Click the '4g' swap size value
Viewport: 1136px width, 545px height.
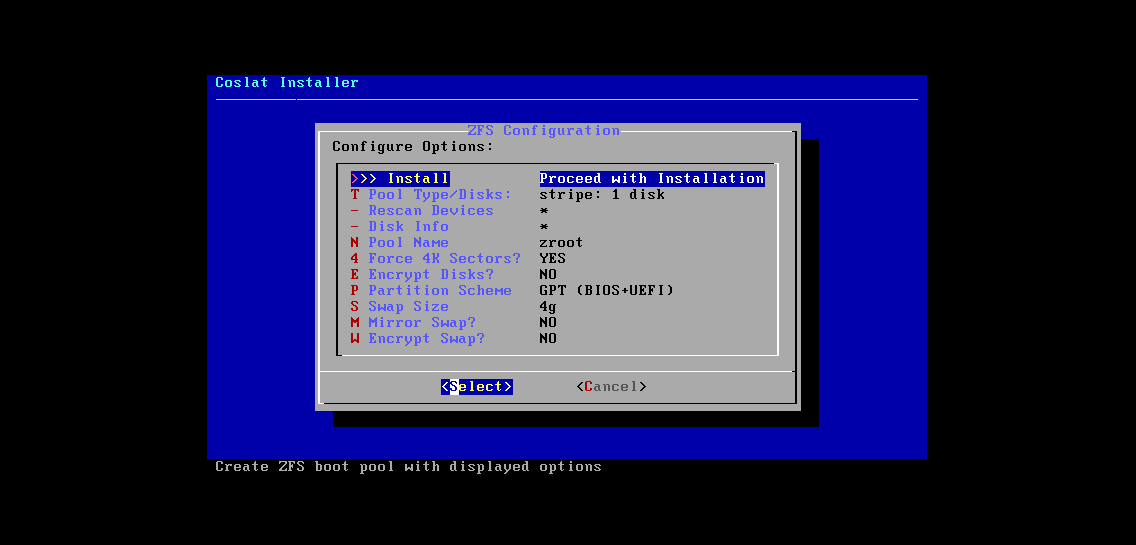(x=548, y=306)
